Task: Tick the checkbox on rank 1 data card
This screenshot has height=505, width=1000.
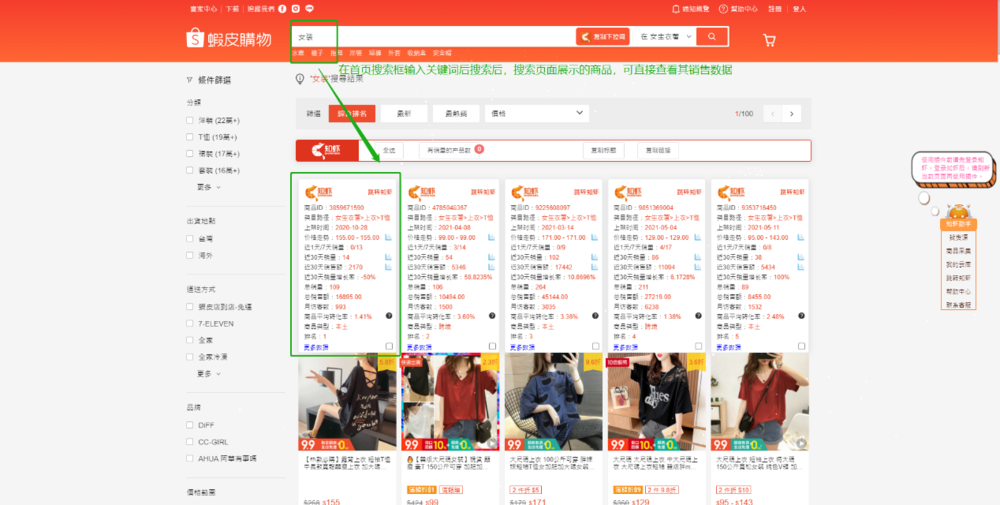Action: click(389, 346)
